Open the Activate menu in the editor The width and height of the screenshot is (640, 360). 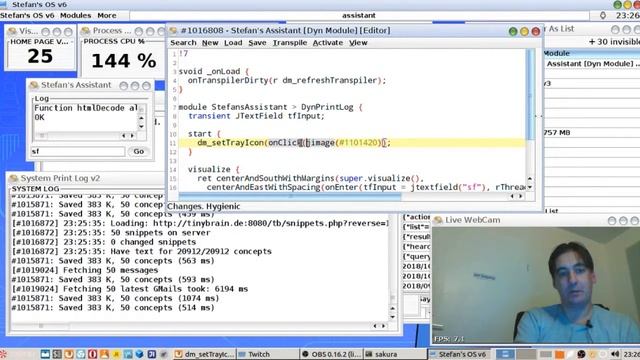(328, 43)
